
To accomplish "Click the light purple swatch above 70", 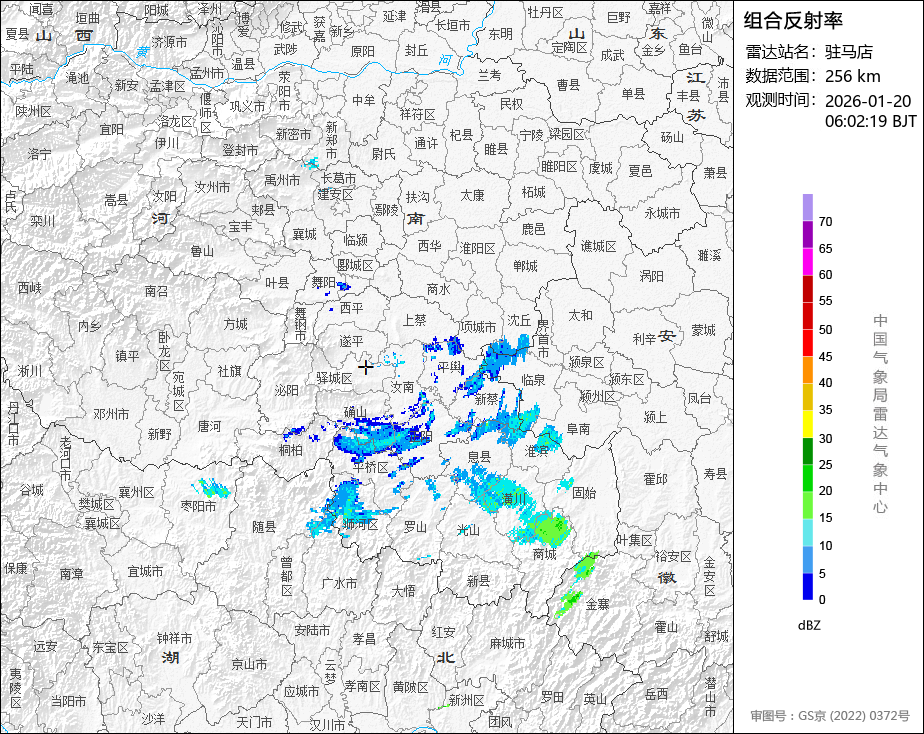I will pyautogui.click(x=807, y=207).
